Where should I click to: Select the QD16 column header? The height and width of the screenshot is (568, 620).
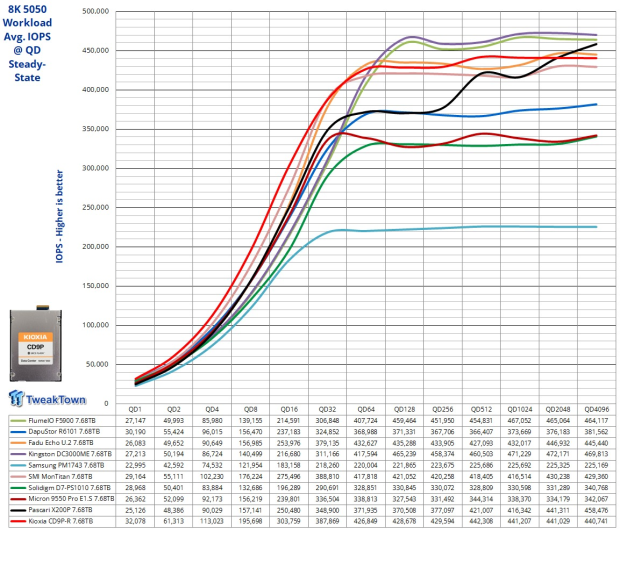289,409
